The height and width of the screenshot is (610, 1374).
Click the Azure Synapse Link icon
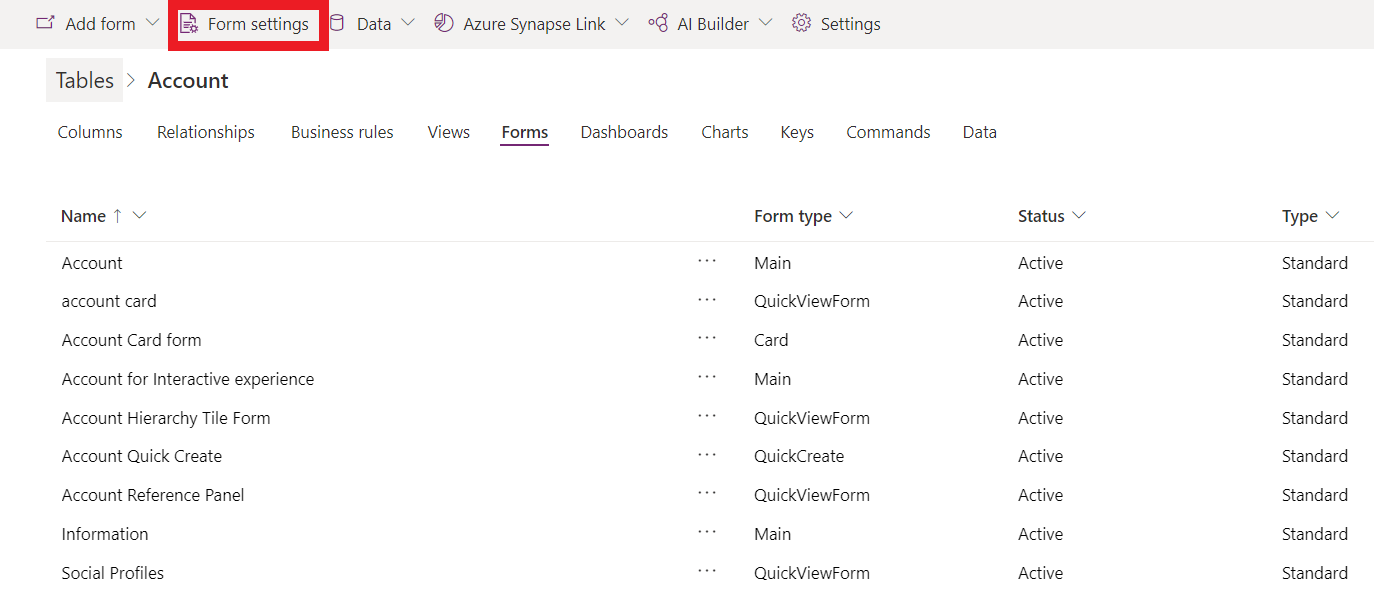point(444,23)
